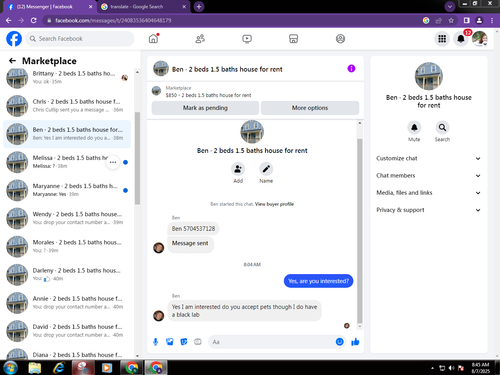The image size is (500, 375).
Task: Open the Marketplace storefront icon
Action: [x=293, y=39]
